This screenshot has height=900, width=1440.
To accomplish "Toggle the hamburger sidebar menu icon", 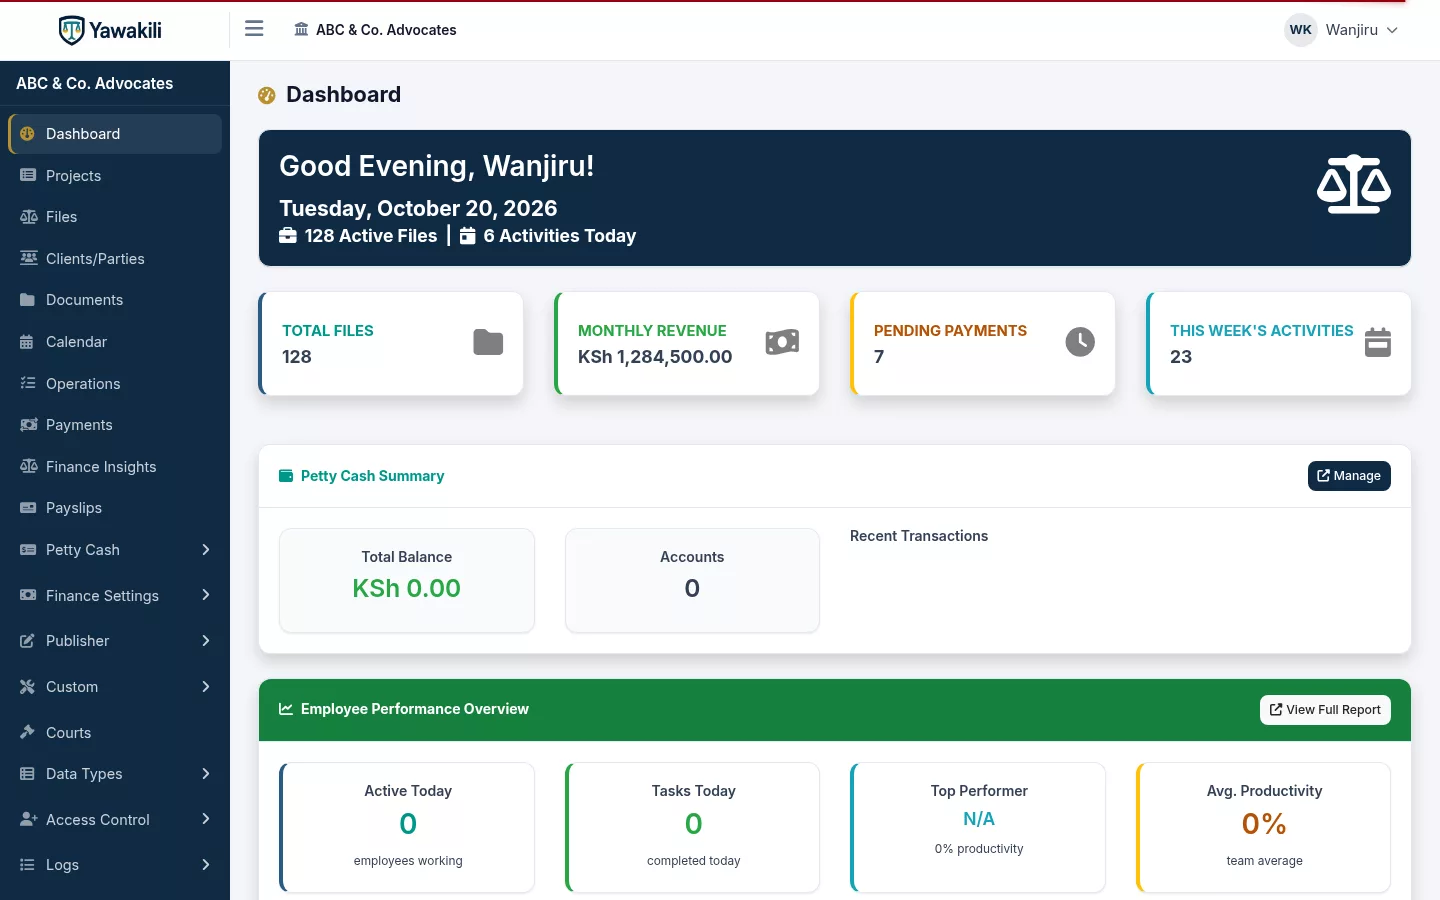I will (254, 29).
